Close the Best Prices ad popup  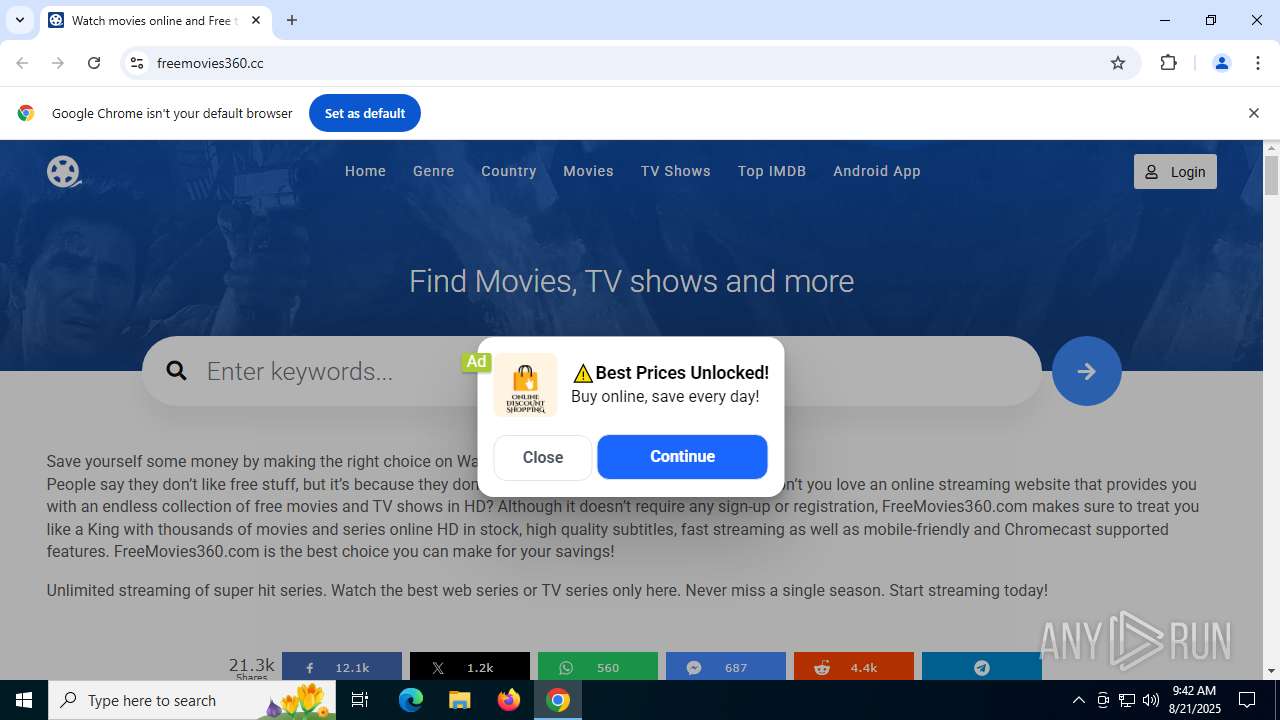pos(542,457)
